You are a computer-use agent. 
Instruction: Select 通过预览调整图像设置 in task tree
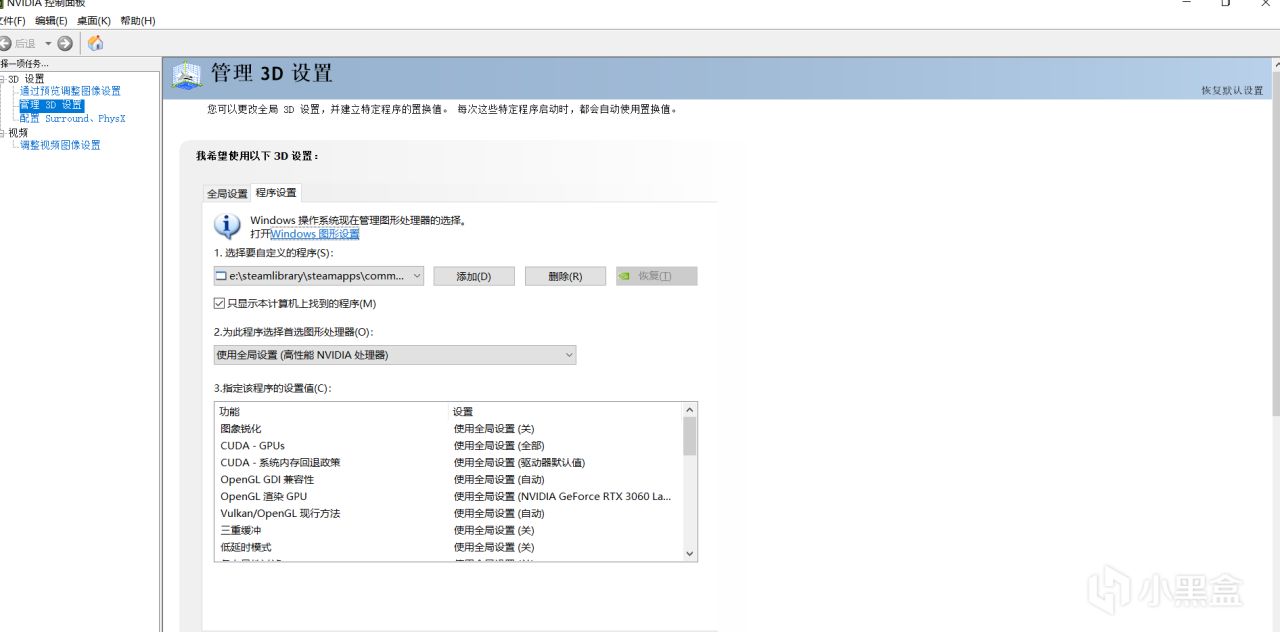click(70, 91)
